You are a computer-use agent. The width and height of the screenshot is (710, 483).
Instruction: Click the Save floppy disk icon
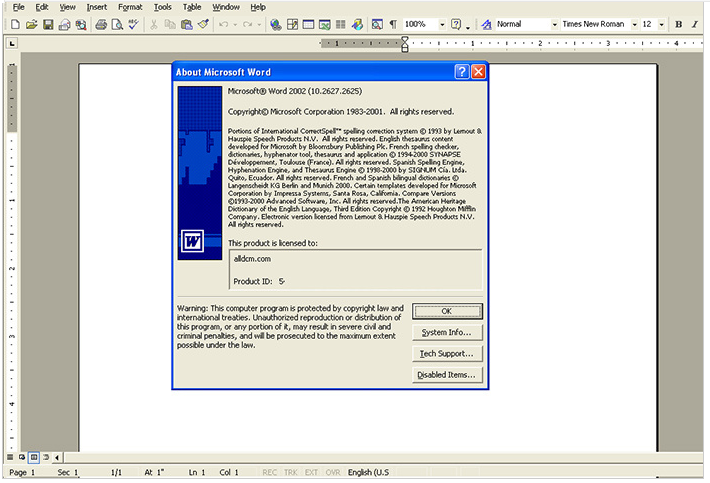48,24
